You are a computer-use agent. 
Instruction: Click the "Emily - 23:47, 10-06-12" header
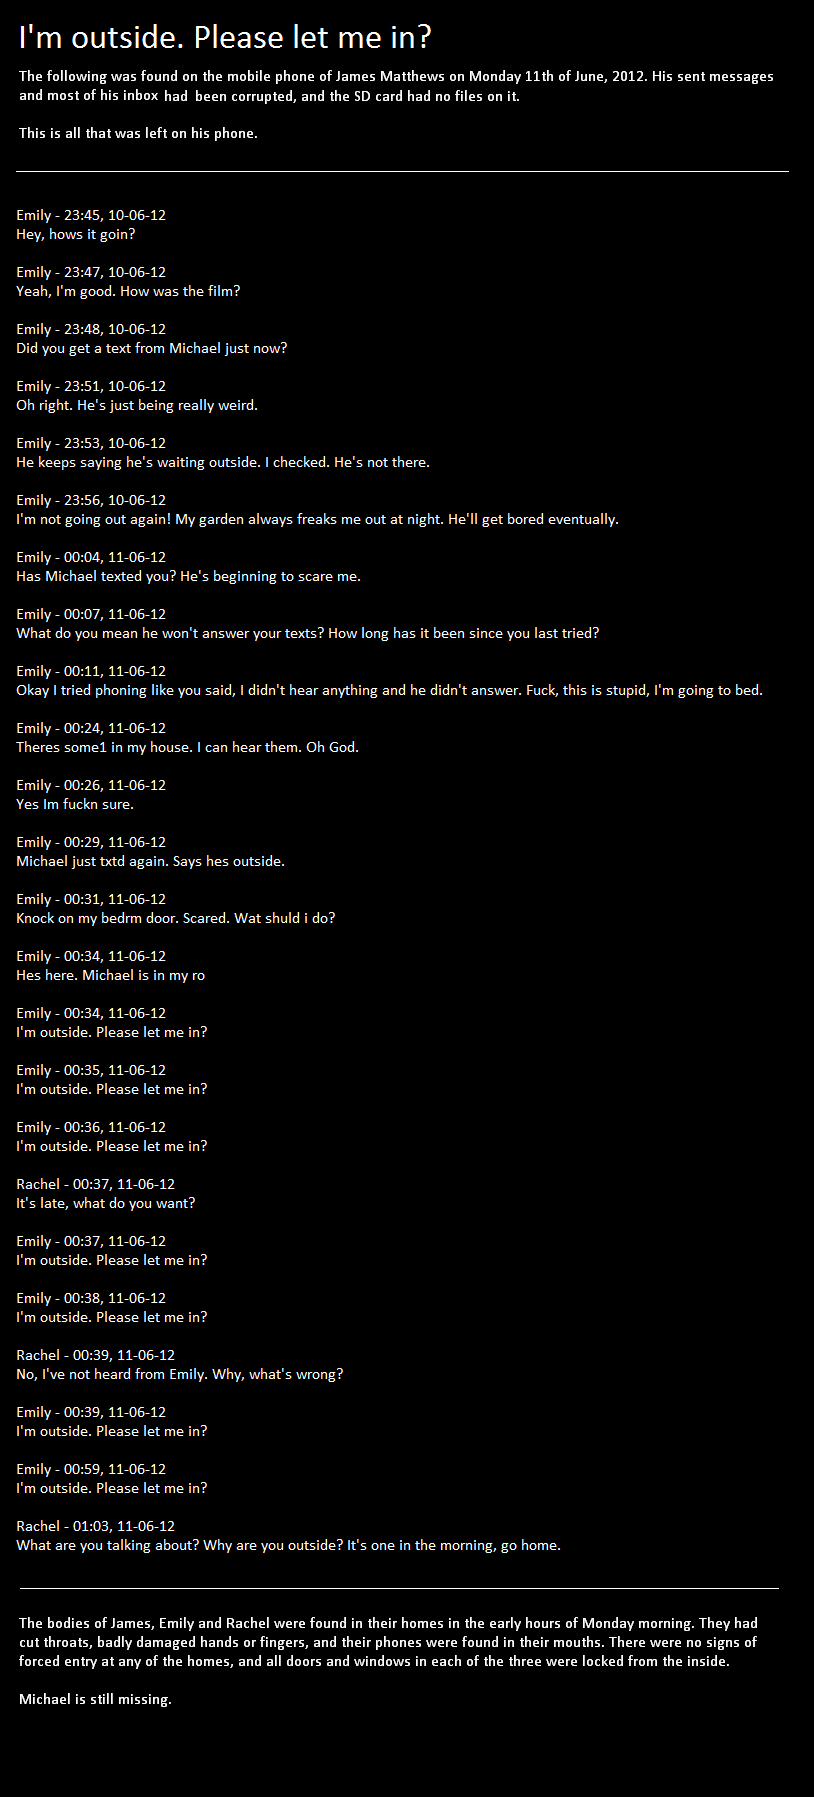click(91, 272)
